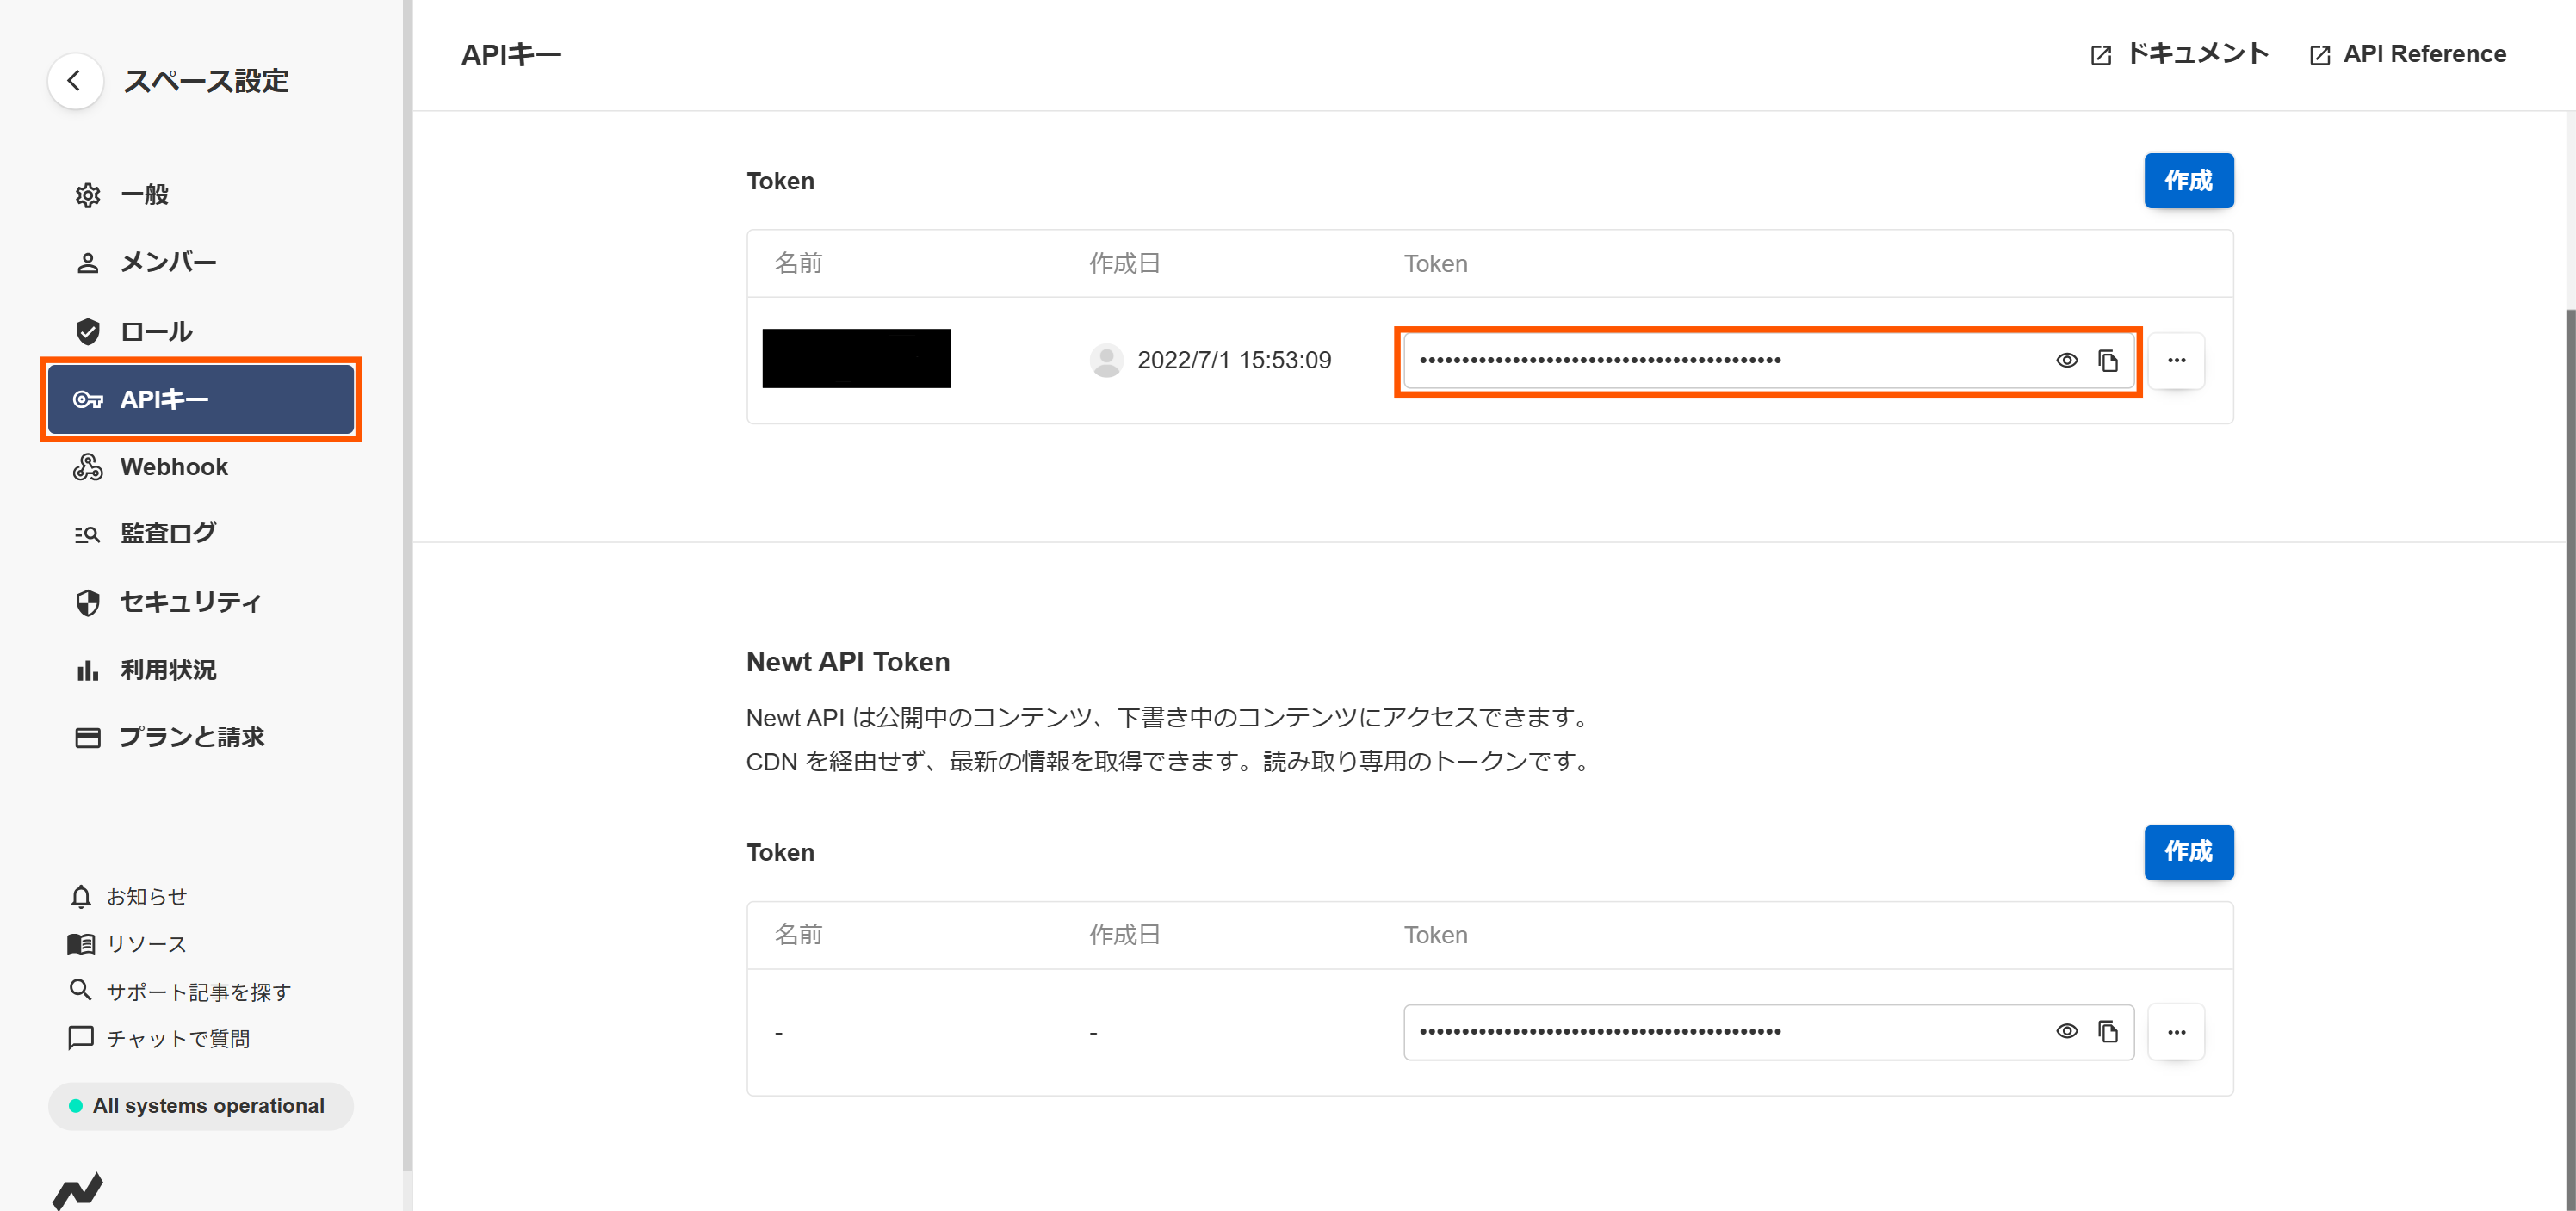Click the Newt logo at sidebar bottom
Screen dimensions: 2576x1211
pyautogui.click(x=78, y=1190)
